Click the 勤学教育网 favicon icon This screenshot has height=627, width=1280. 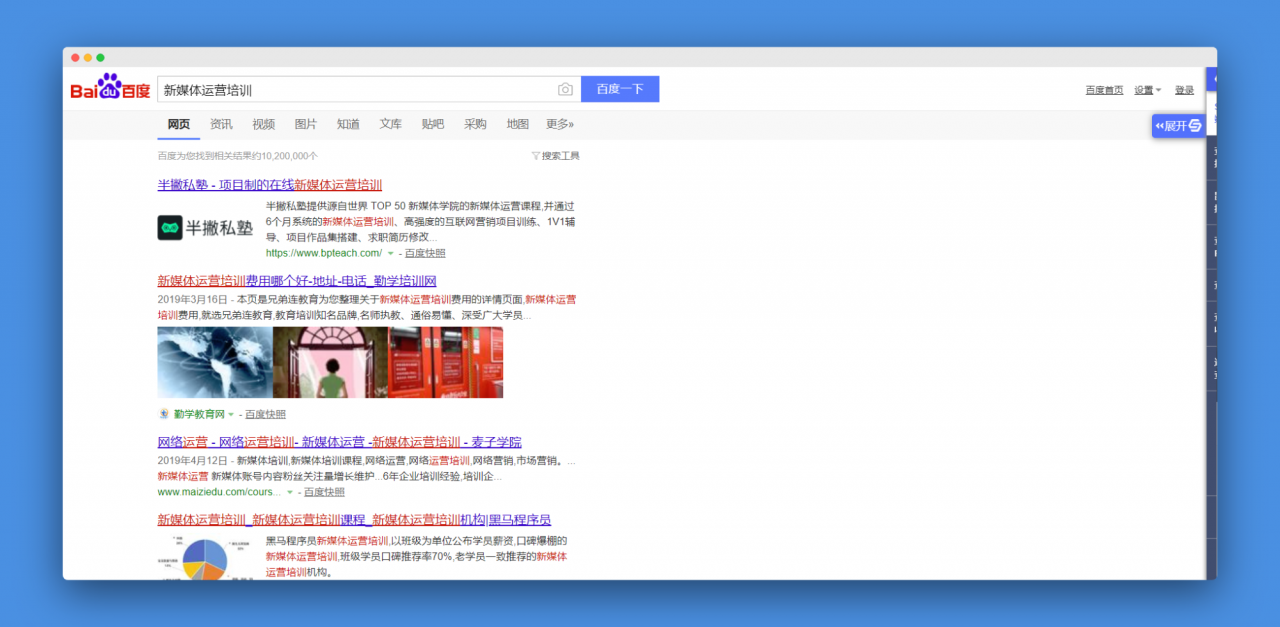pos(164,414)
